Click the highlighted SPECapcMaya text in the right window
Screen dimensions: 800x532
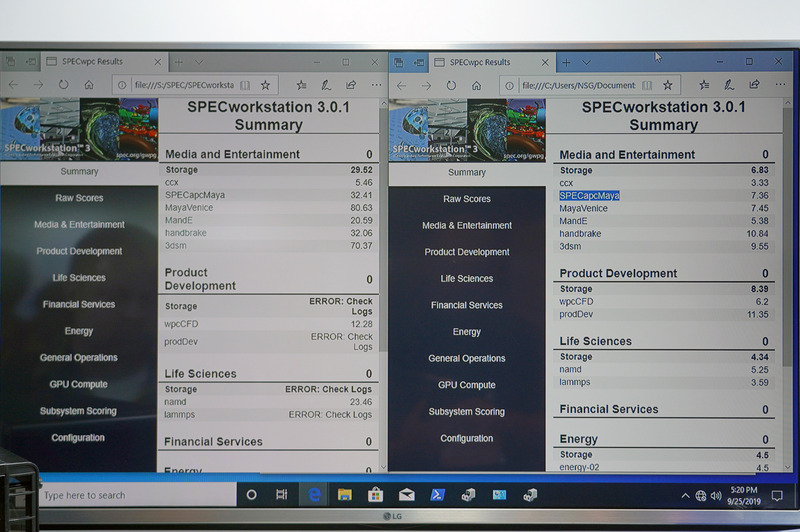pos(589,195)
